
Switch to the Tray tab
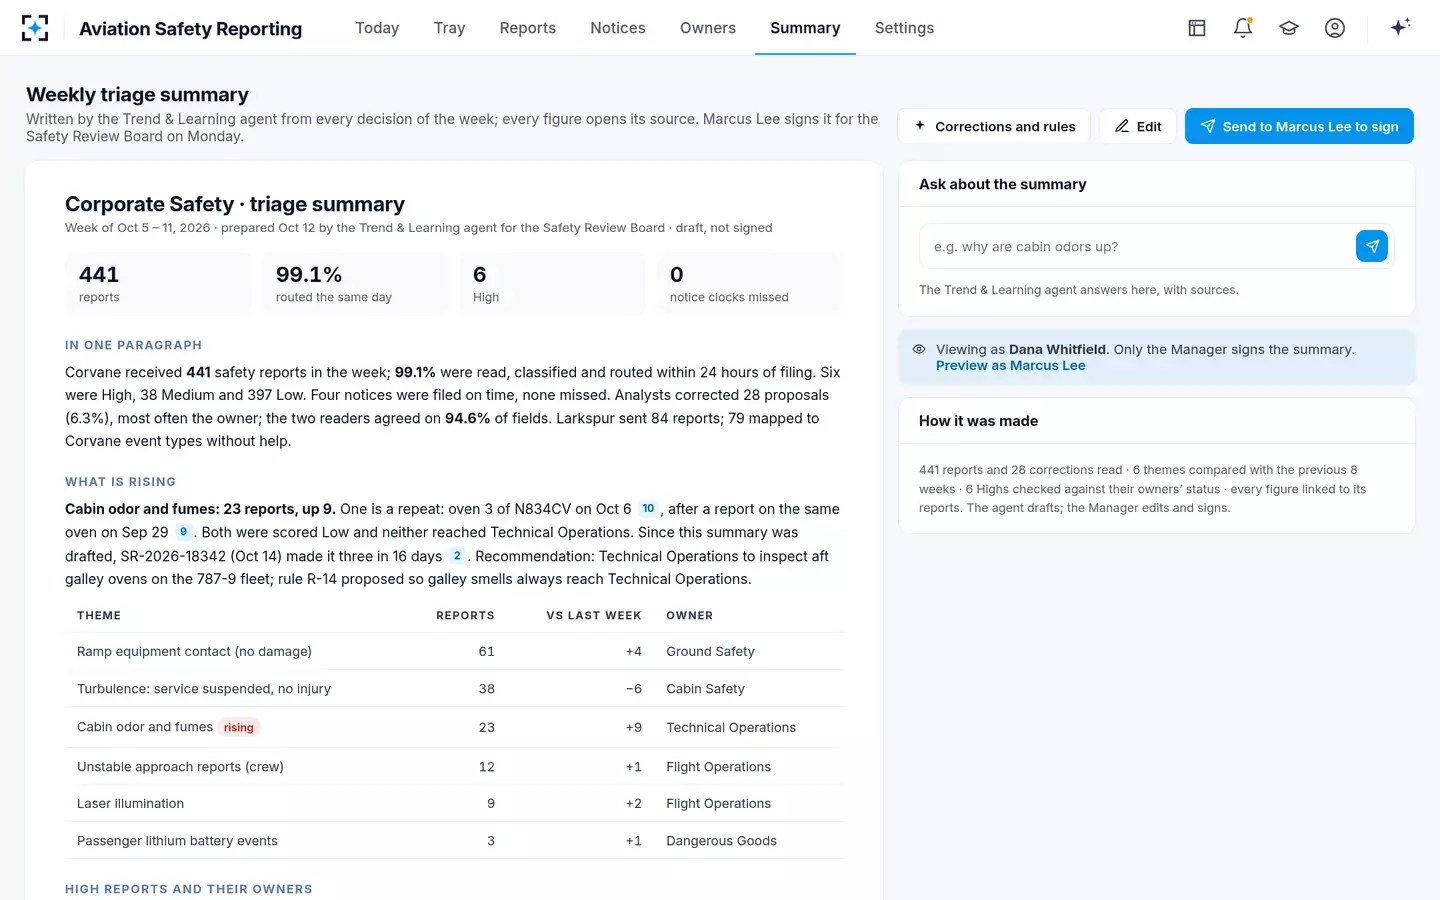(449, 28)
